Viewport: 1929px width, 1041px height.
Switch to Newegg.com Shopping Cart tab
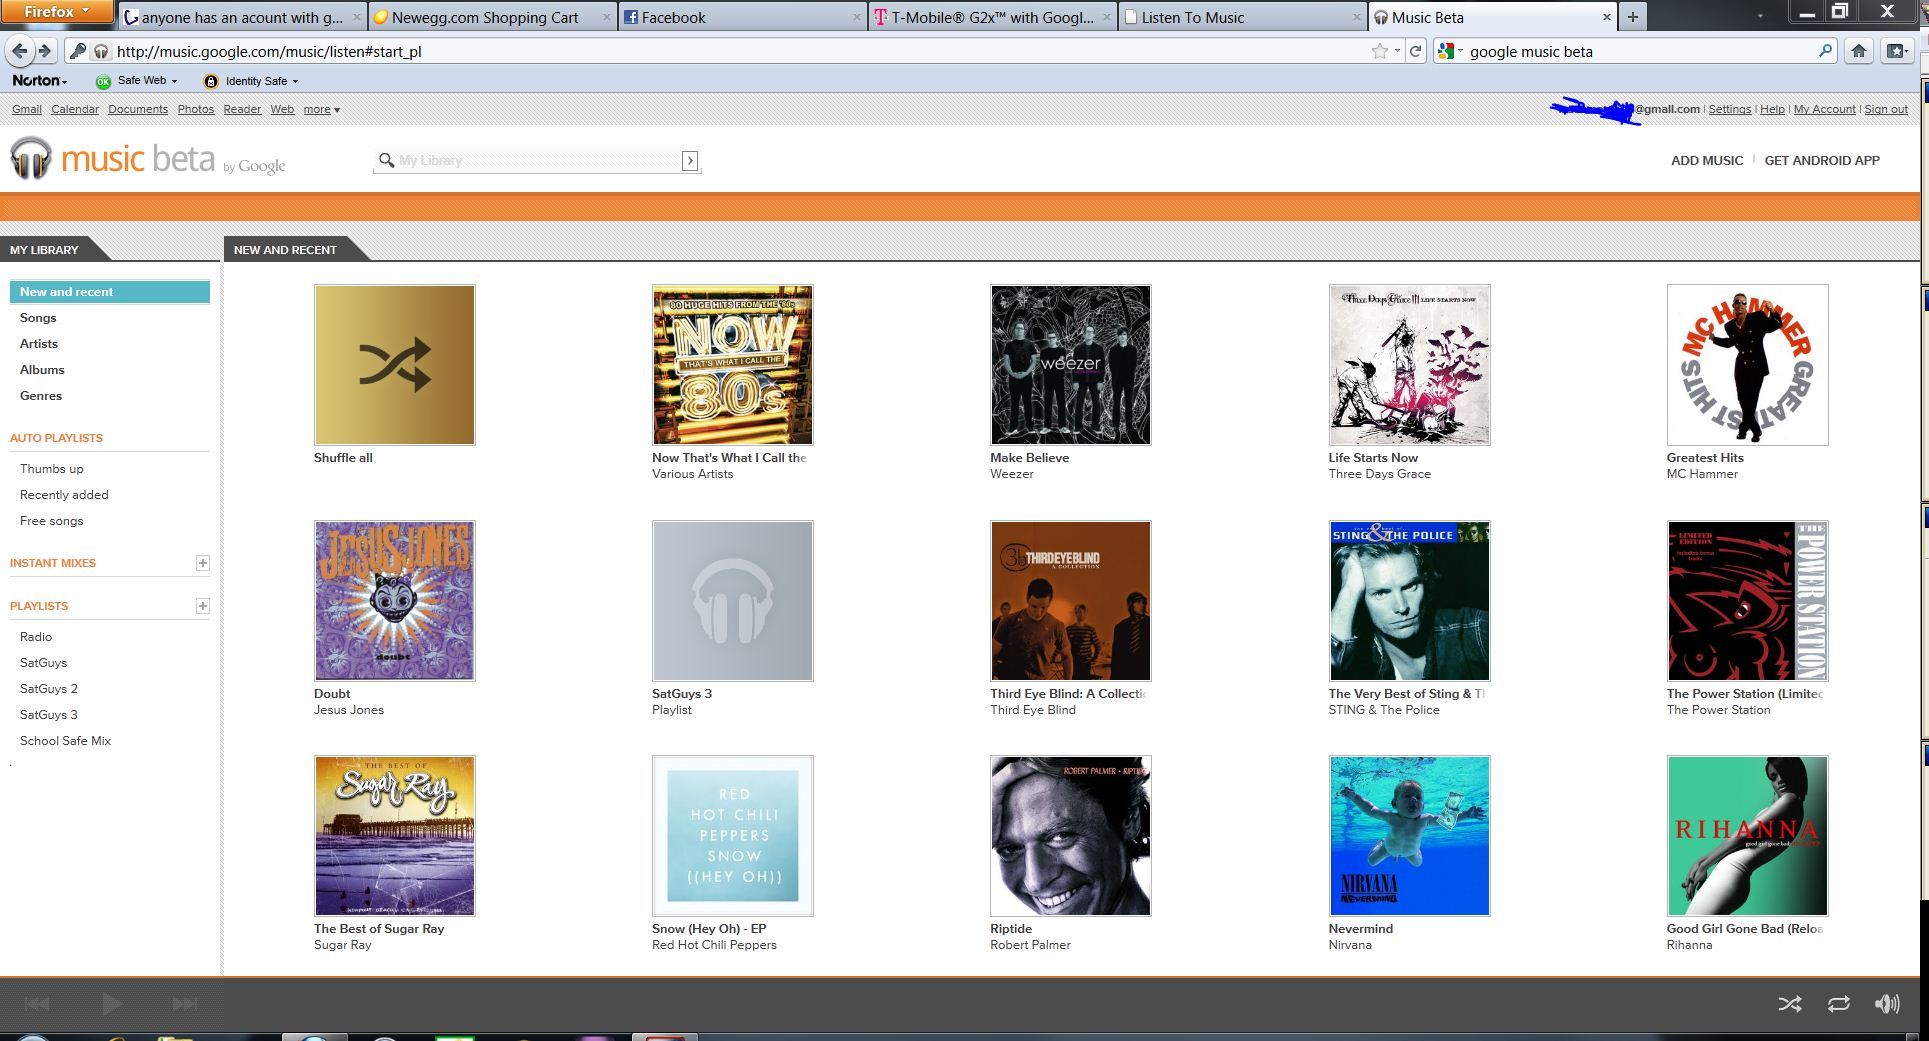492,17
